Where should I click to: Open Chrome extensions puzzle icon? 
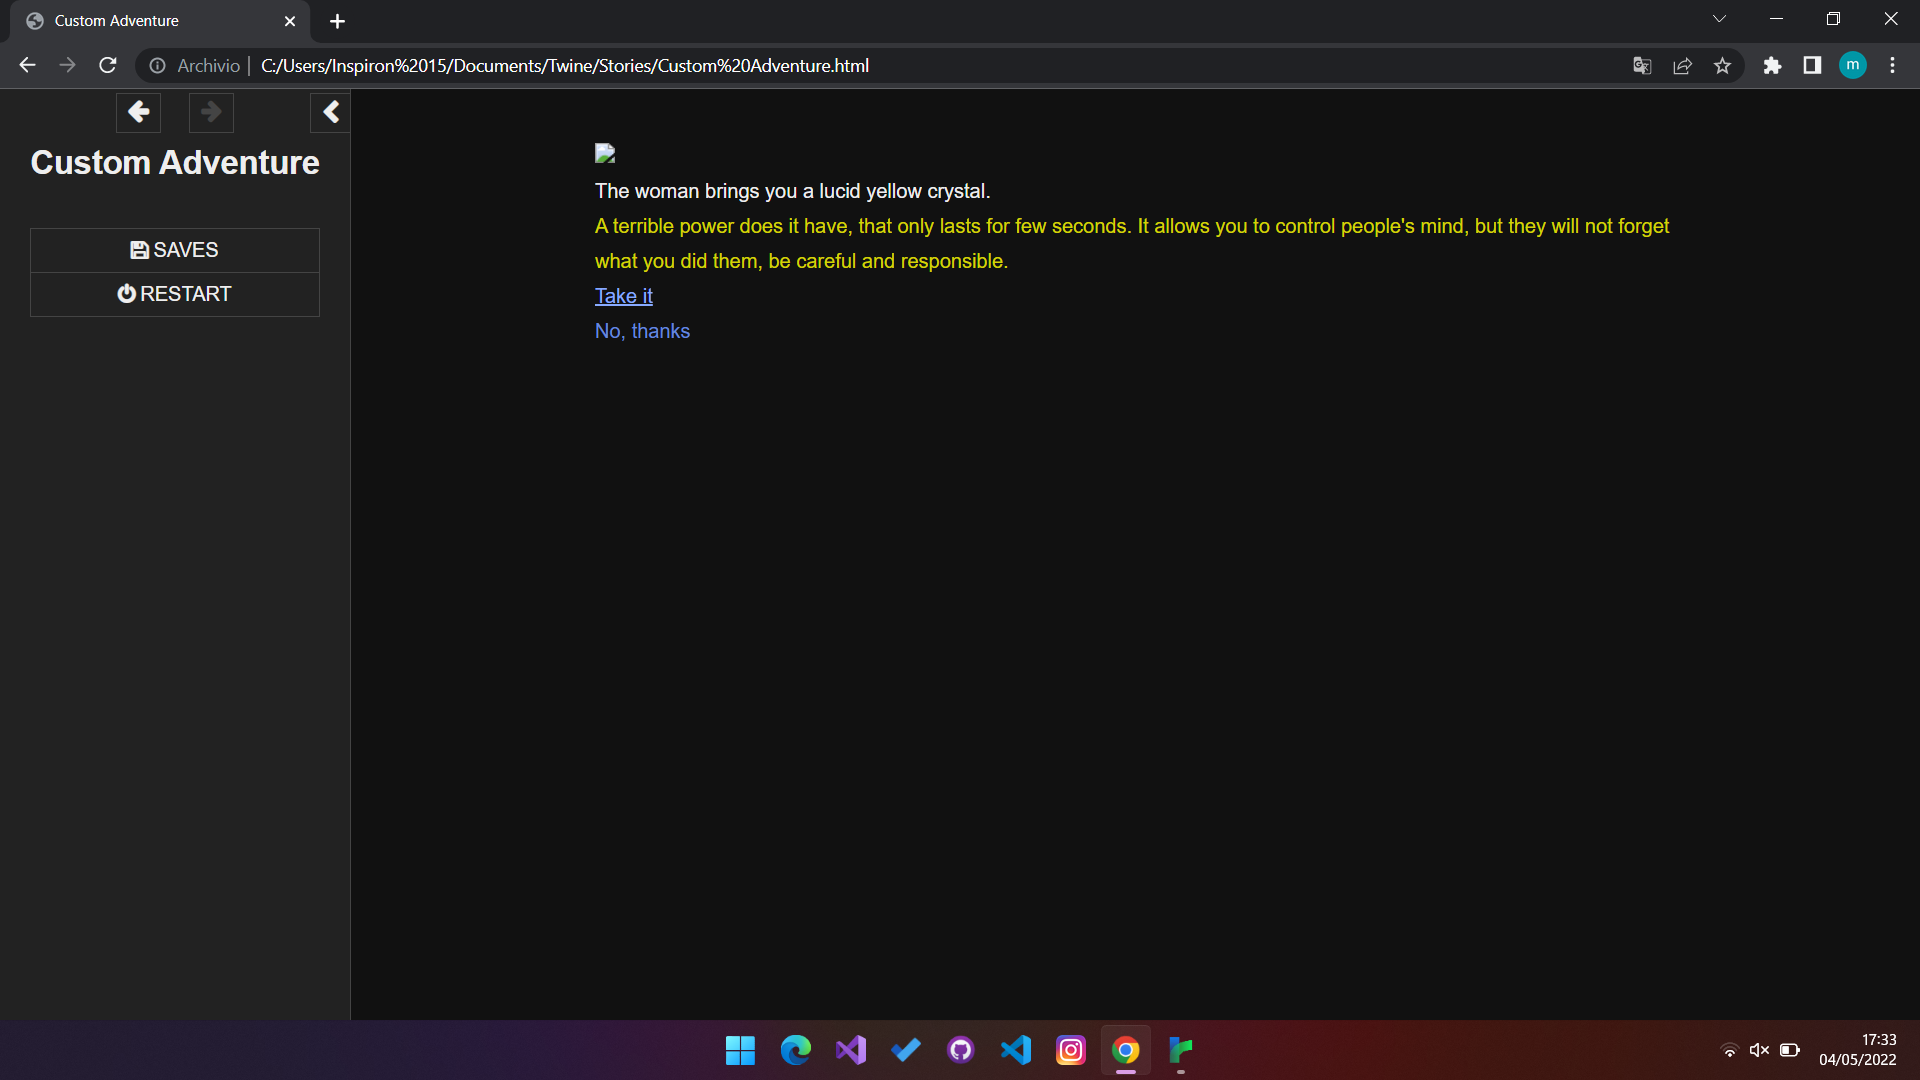(x=1772, y=66)
